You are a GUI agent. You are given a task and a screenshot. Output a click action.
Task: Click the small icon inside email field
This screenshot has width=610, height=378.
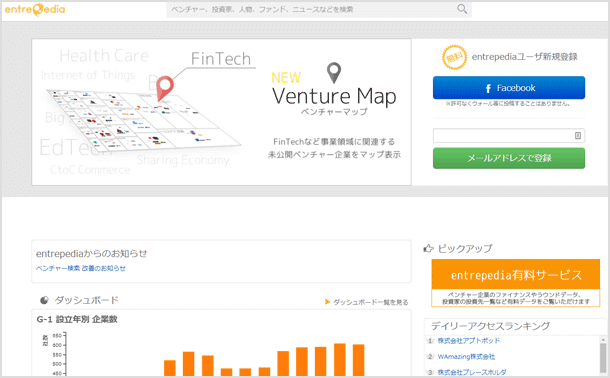click(578, 135)
